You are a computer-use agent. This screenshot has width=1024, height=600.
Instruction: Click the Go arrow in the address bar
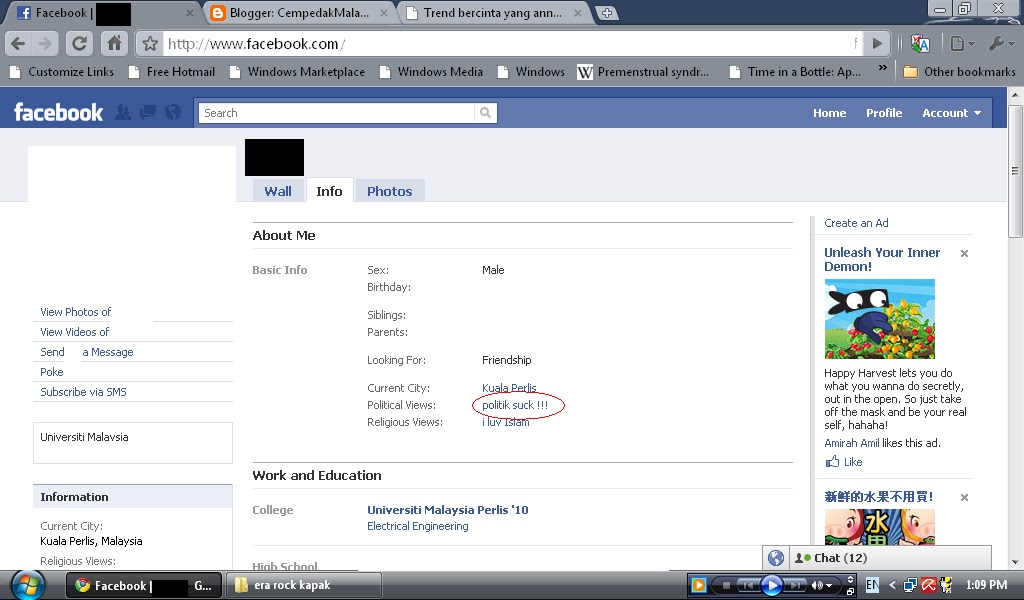click(x=876, y=44)
